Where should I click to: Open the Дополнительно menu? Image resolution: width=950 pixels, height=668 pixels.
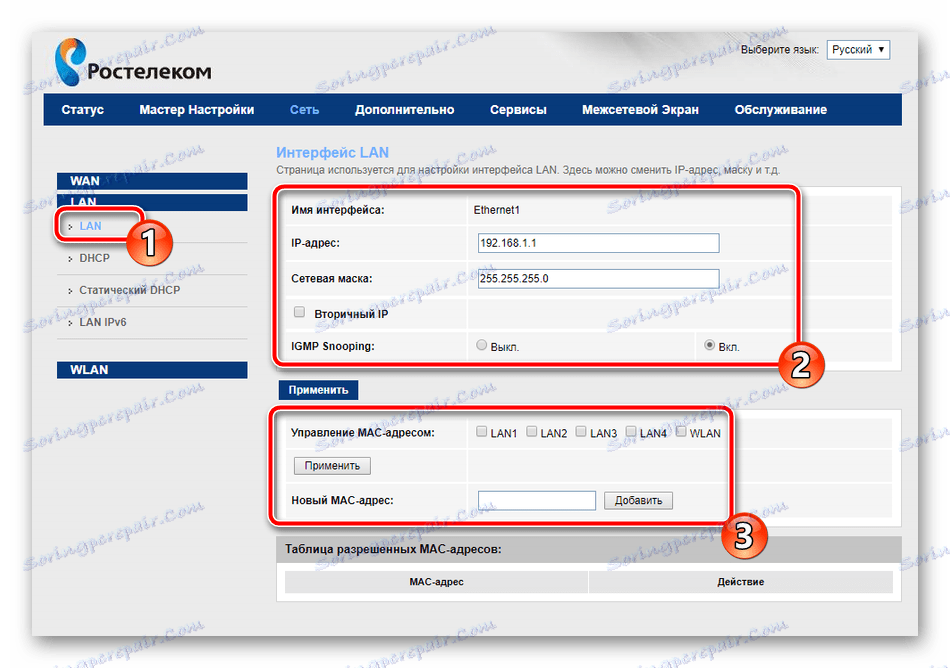coord(404,110)
